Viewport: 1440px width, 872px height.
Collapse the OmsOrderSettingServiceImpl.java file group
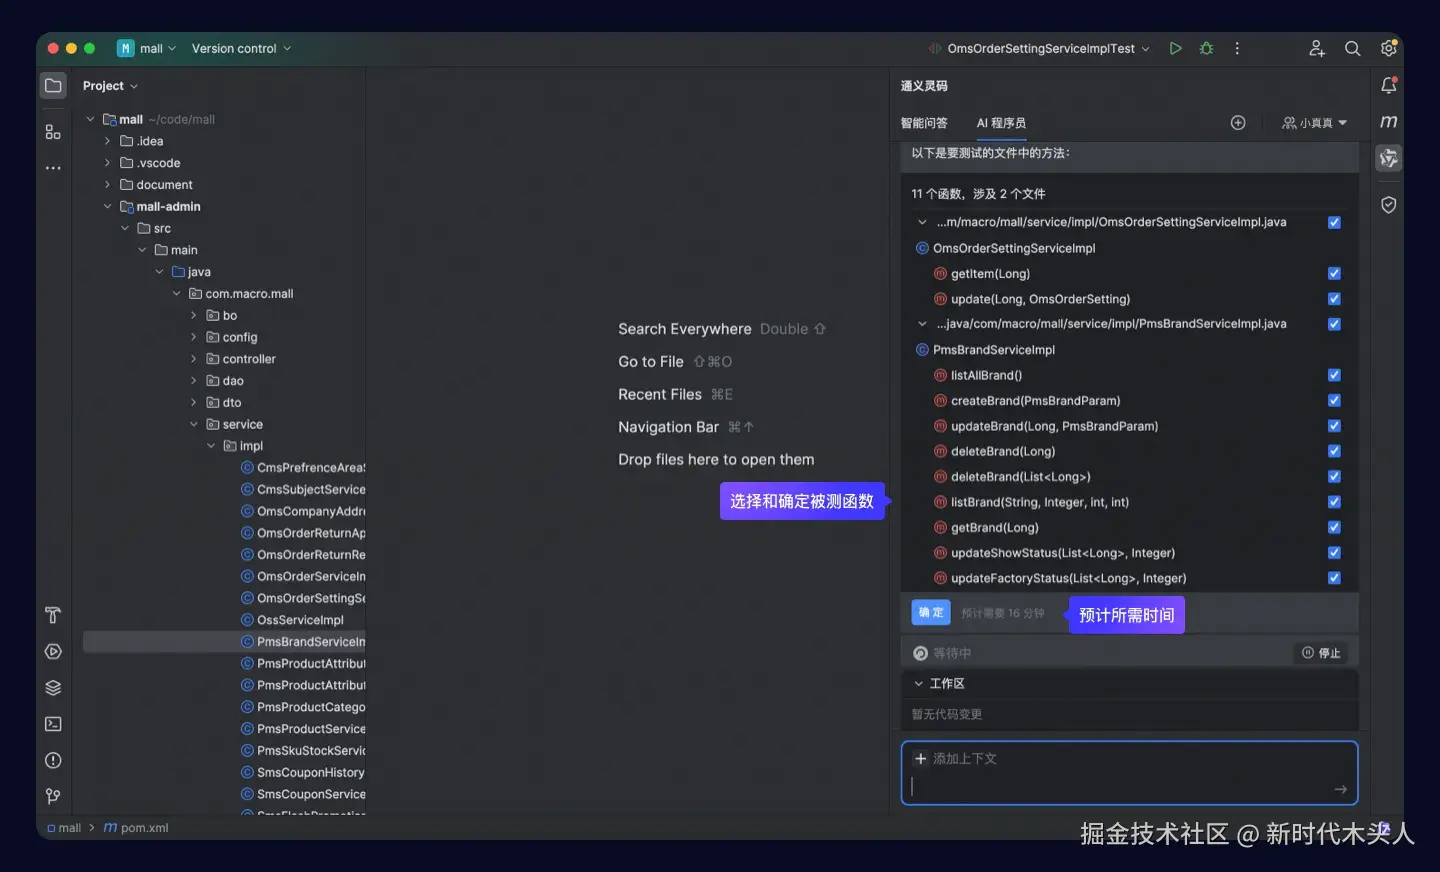point(922,223)
